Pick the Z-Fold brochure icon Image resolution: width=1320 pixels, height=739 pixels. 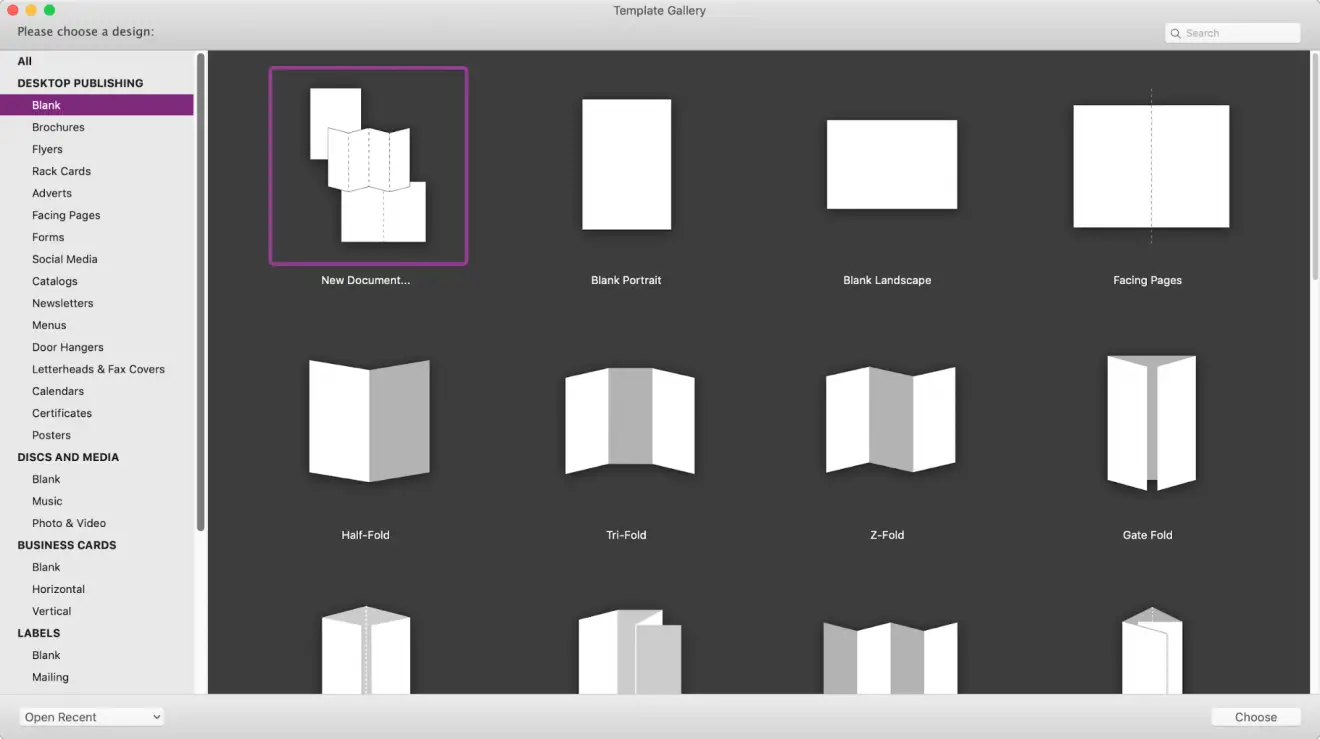click(x=891, y=420)
